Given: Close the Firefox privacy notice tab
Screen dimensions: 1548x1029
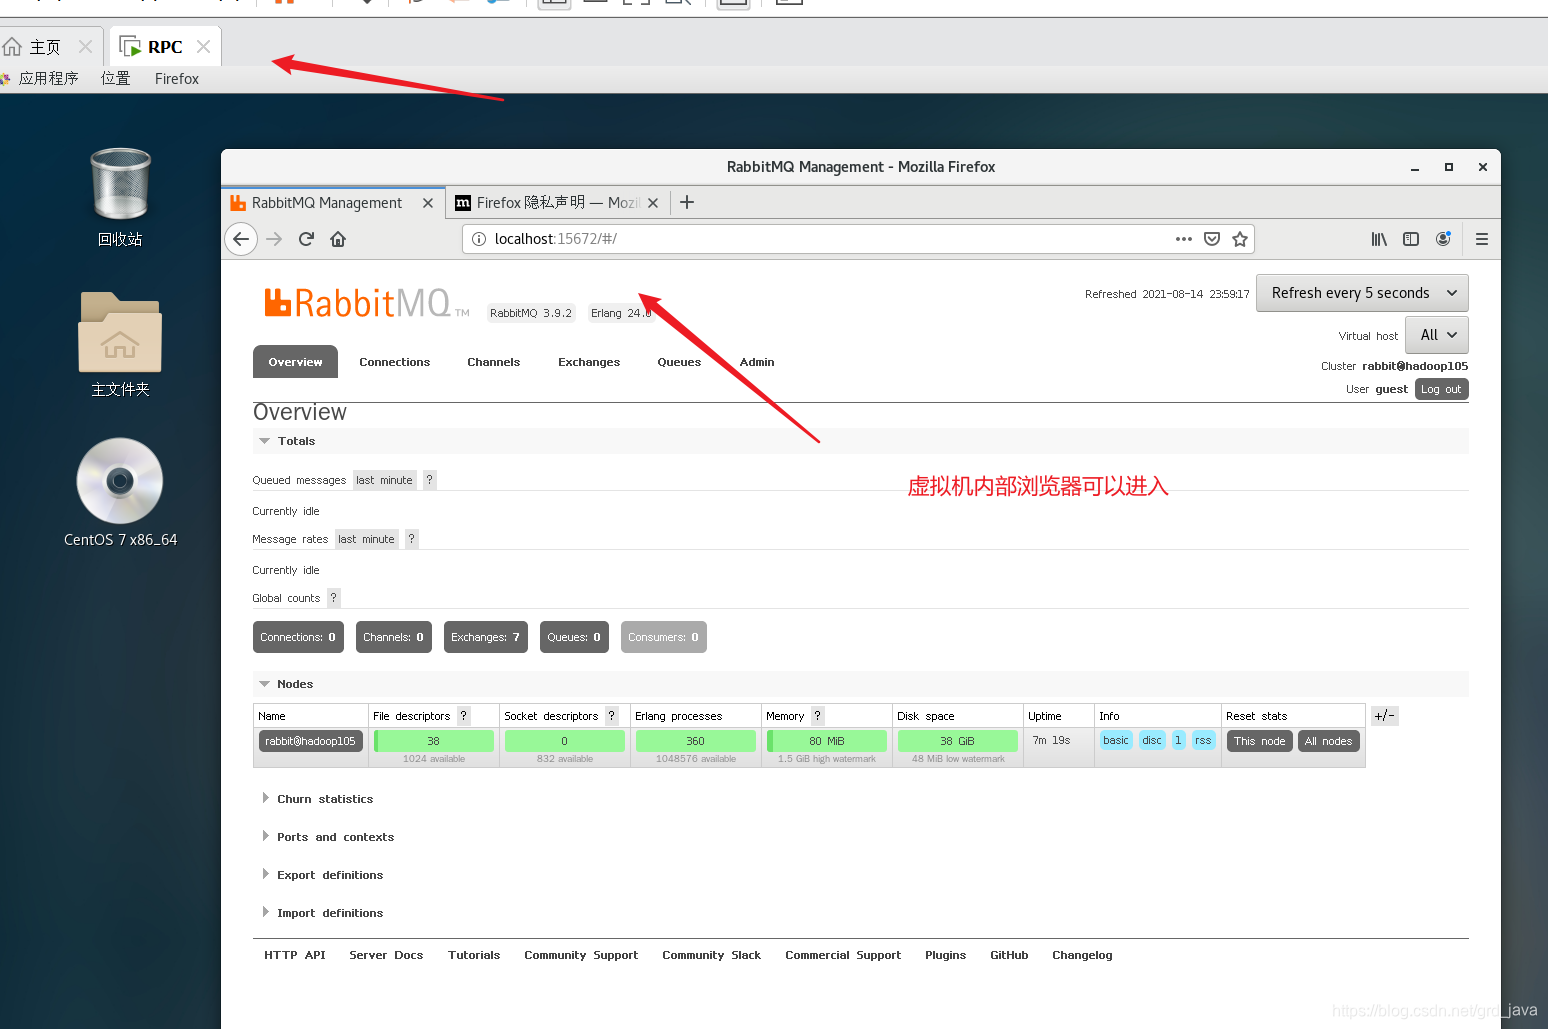Looking at the screenshot, I should (x=653, y=203).
